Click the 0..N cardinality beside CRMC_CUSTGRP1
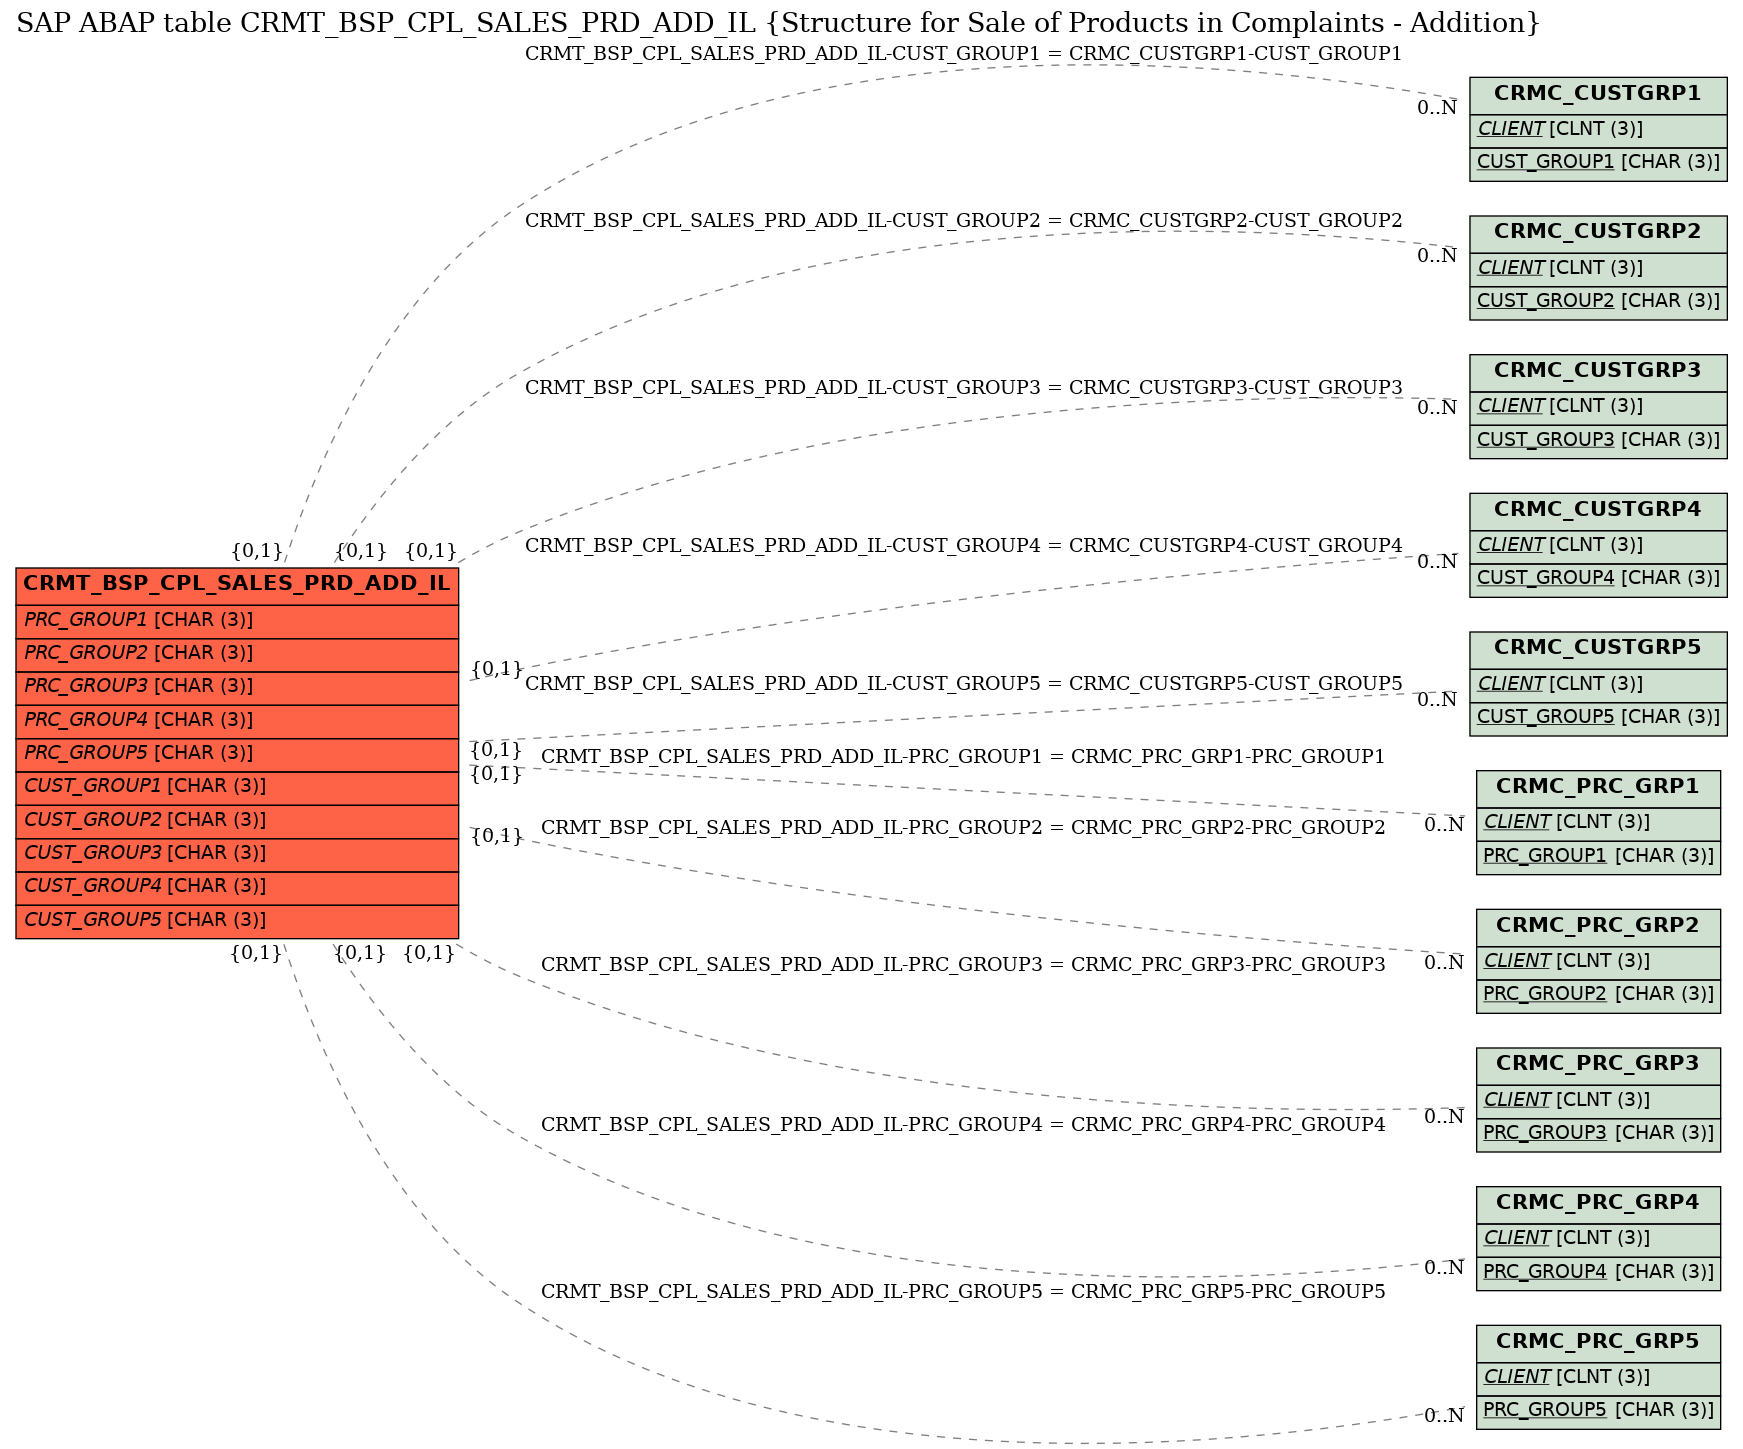Viewport: 1743px width, 1449px height. [x=1437, y=108]
